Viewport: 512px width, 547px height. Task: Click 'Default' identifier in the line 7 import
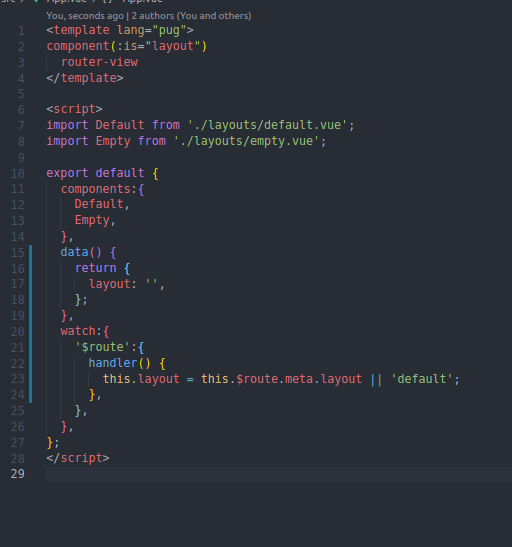120,125
